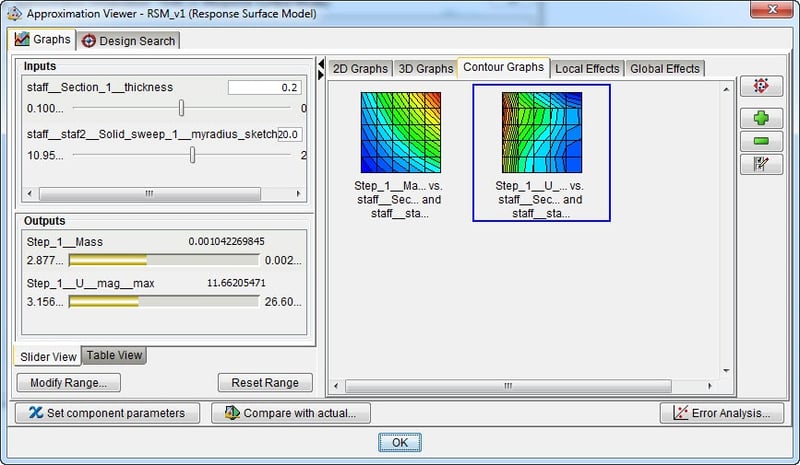Switch to Slider View tab

(x=48, y=356)
